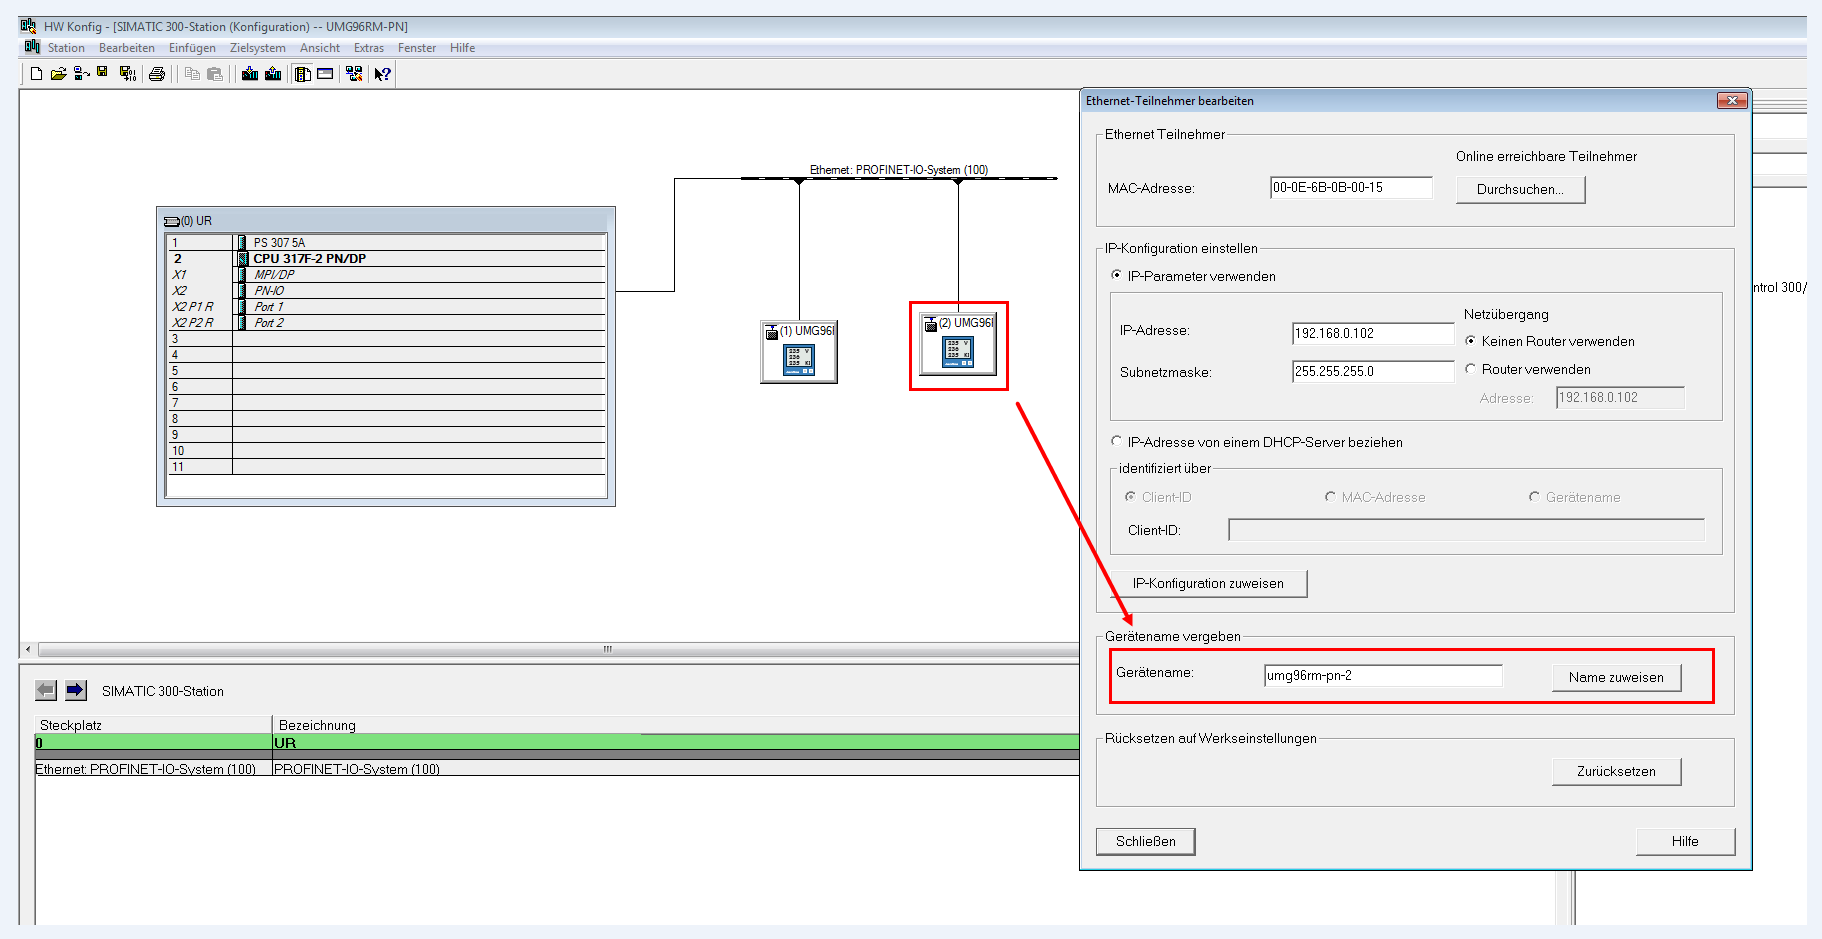This screenshot has height=939, width=1822.
Task: Click the HW Konfig title bar application icon
Action: pyautogui.click(x=28, y=26)
